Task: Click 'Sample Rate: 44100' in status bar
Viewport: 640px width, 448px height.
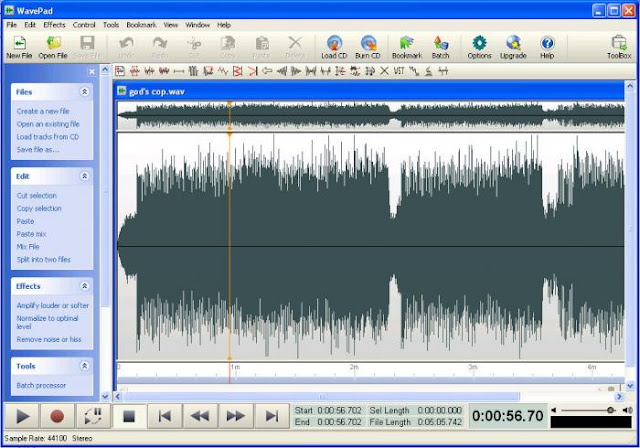Action: (36, 438)
